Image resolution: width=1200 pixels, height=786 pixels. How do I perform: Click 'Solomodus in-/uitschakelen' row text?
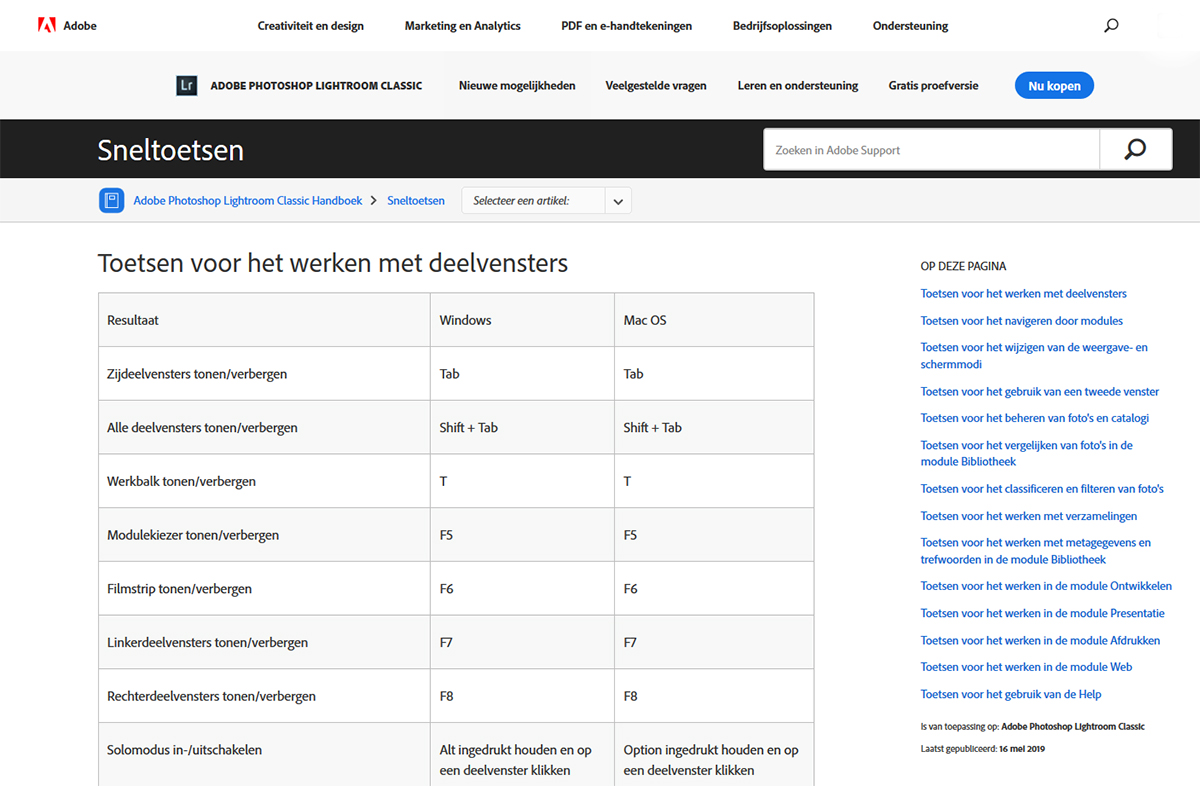185,750
